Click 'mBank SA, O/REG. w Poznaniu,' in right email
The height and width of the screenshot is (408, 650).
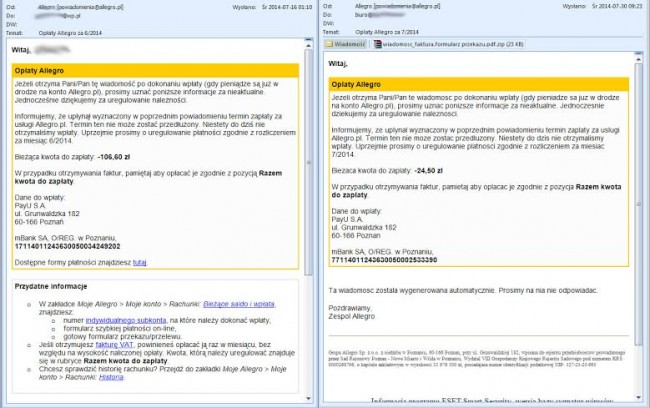point(382,252)
